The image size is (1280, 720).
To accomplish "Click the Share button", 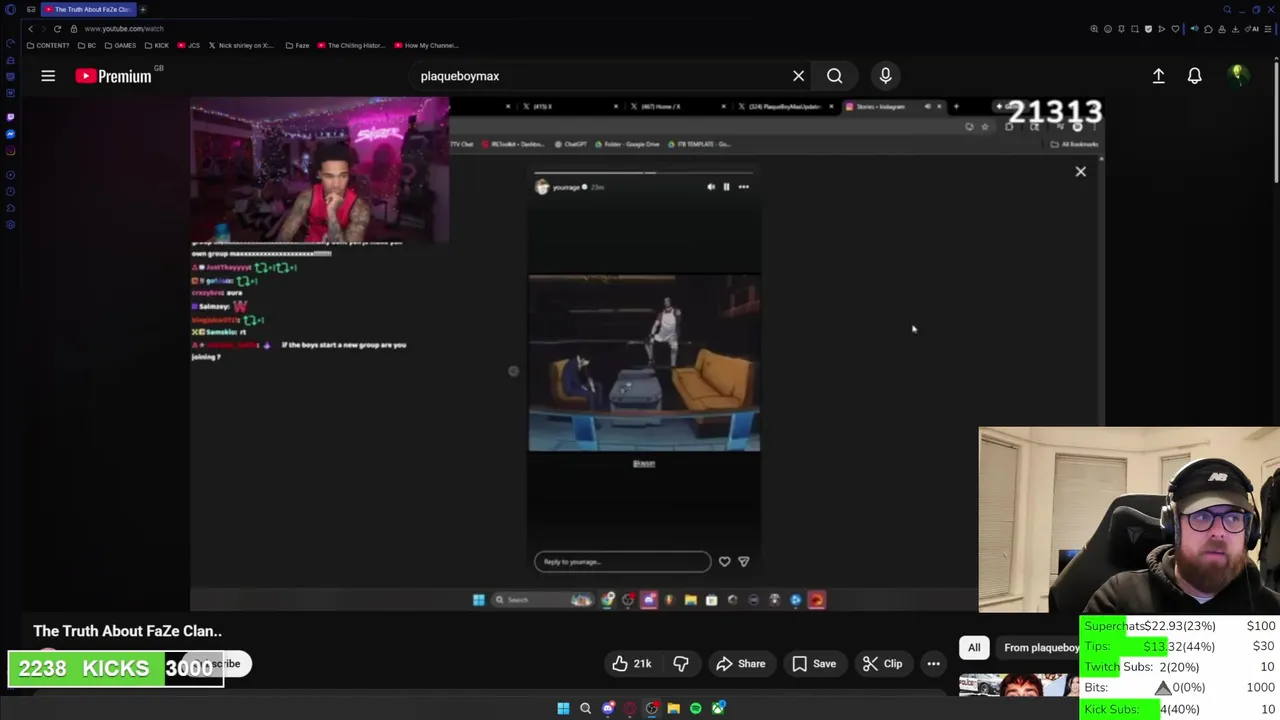I will click(740, 664).
